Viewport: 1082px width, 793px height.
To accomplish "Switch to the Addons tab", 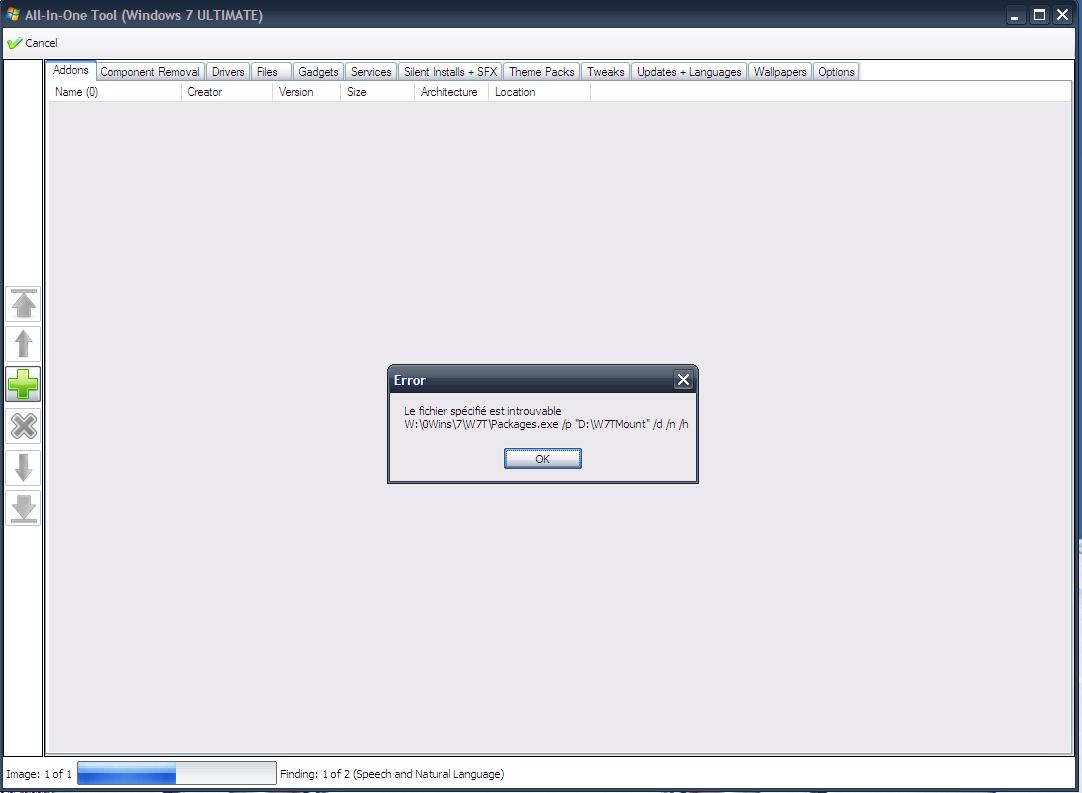I will pos(70,70).
